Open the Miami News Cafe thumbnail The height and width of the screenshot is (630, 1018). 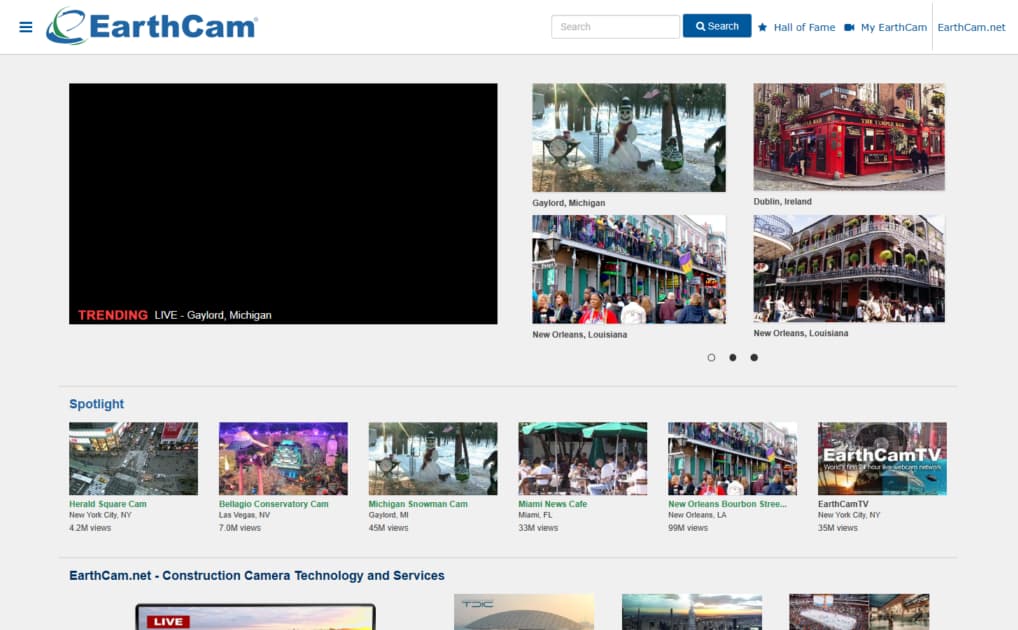(582, 459)
